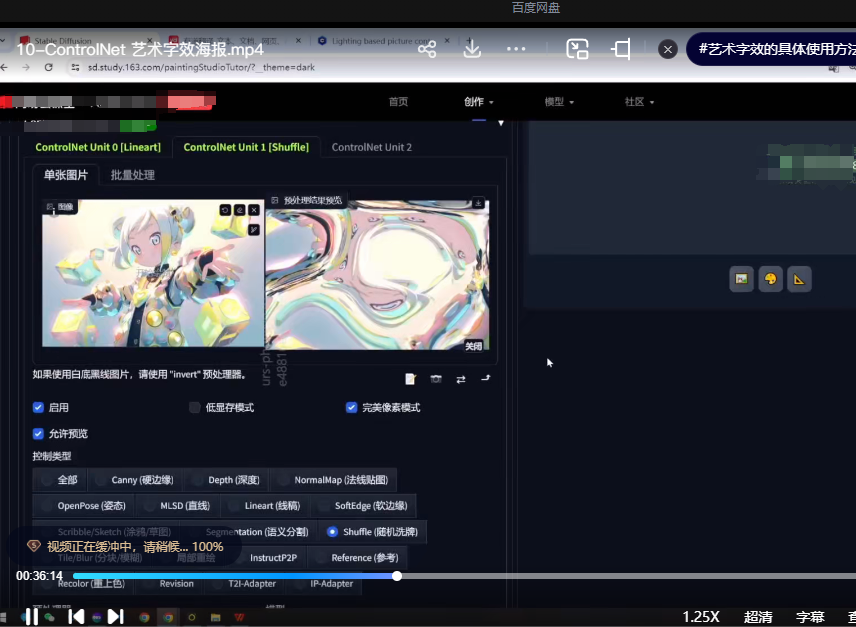Open the three-dots more options menu
Screen dimensions: 856x627
coord(516,49)
